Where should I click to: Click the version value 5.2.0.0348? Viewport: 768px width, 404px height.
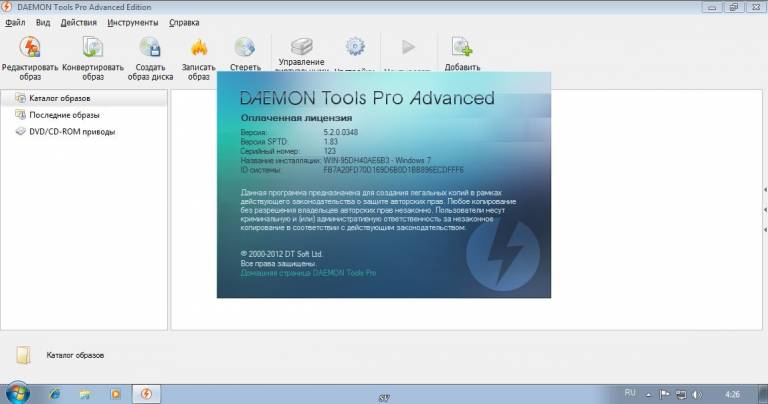pos(340,132)
